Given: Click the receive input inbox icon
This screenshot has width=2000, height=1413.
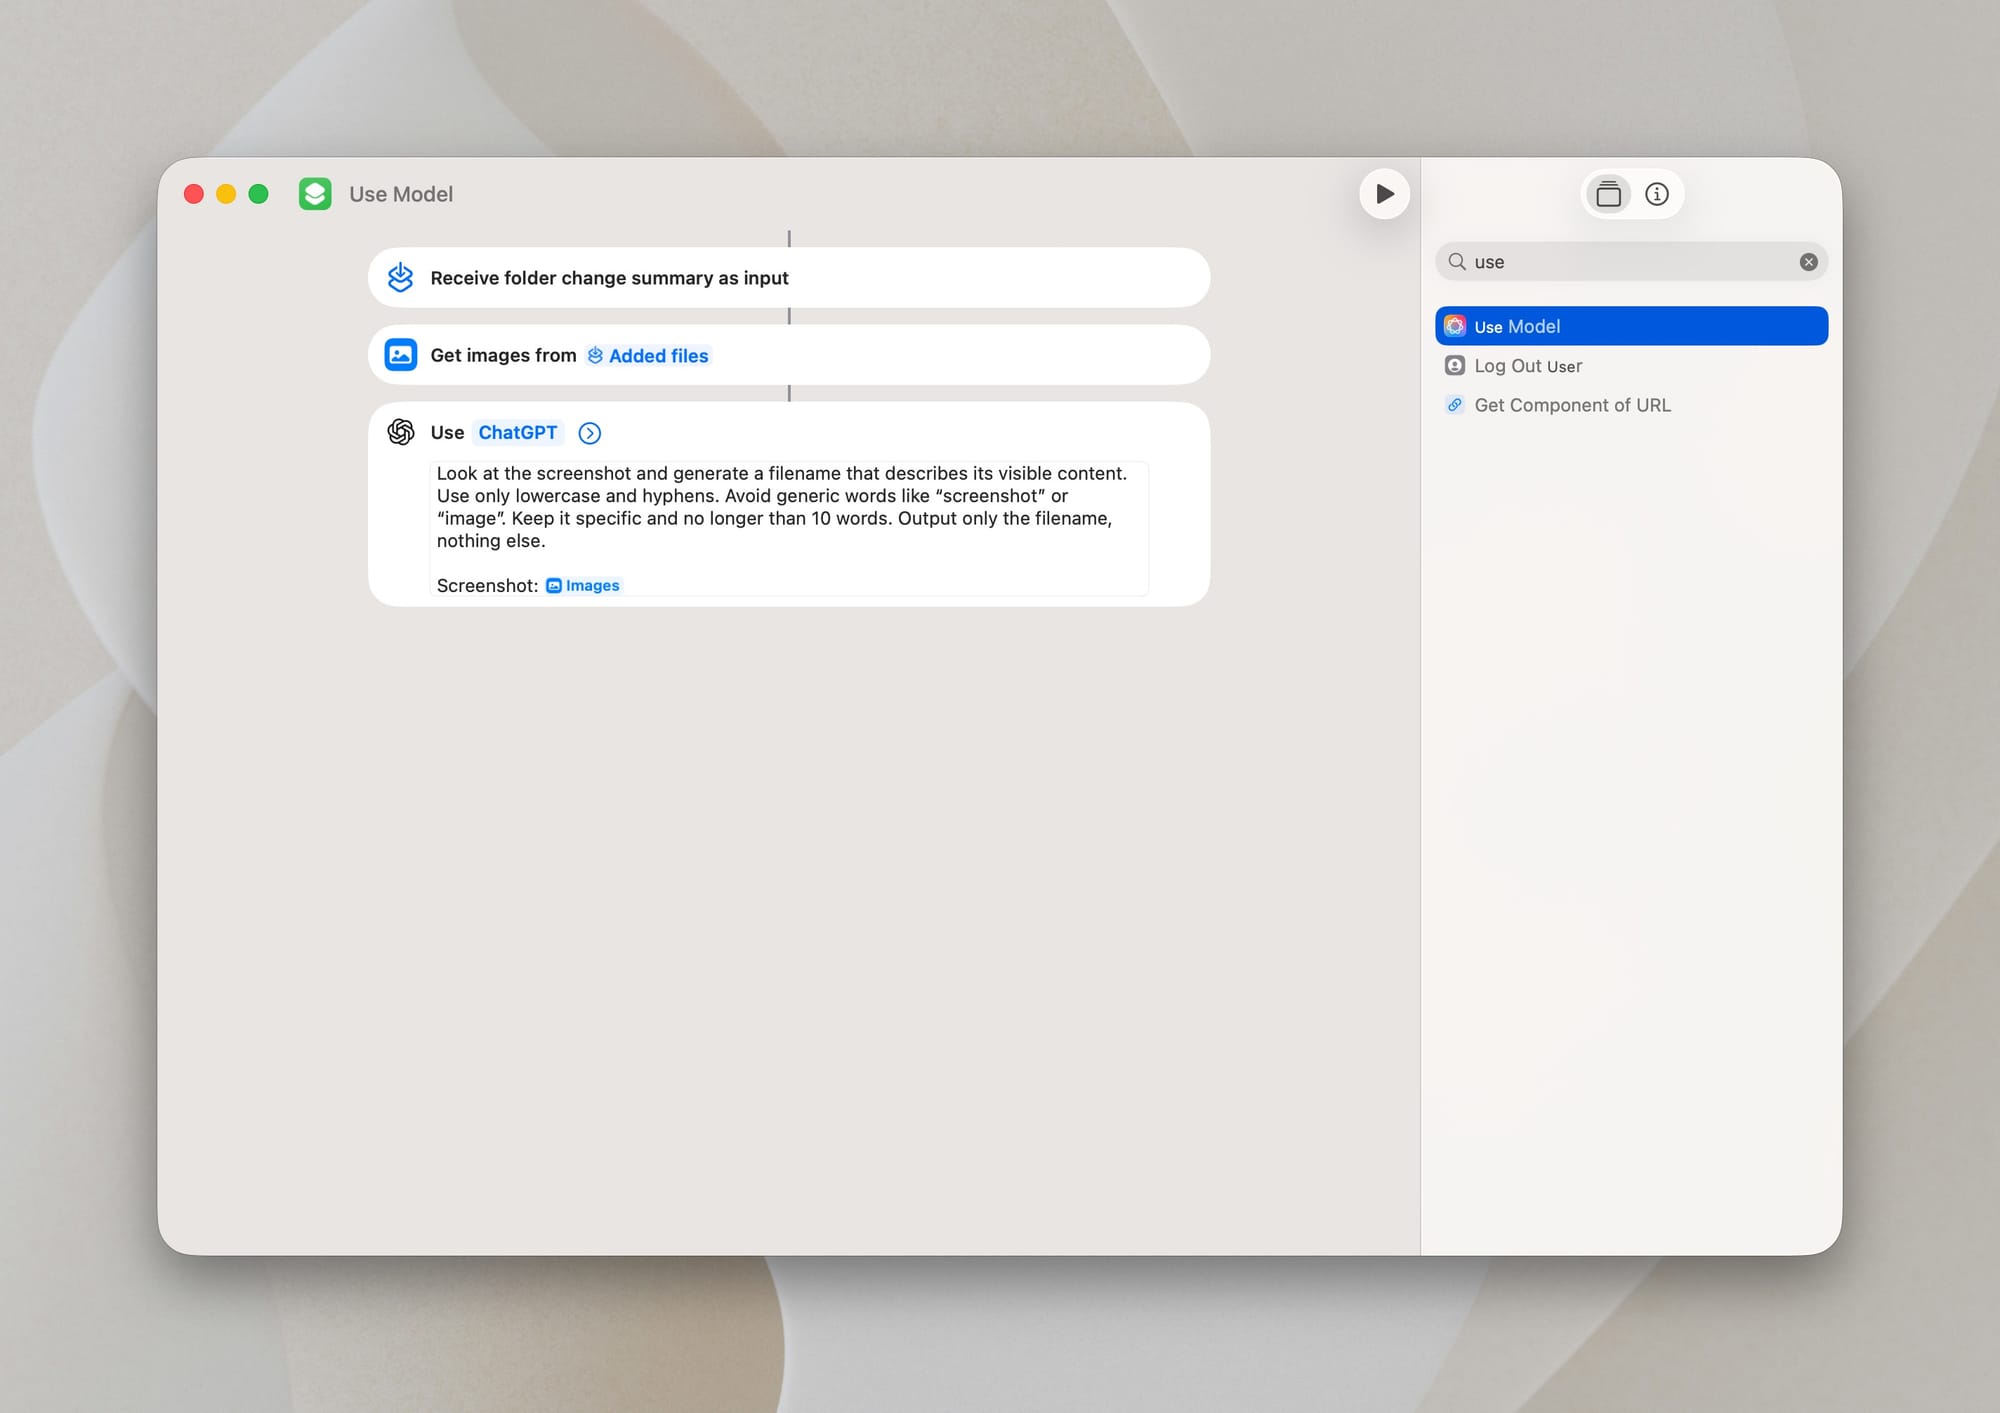Looking at the screenshot, I should pyautogui.click(x=400, y=277).
